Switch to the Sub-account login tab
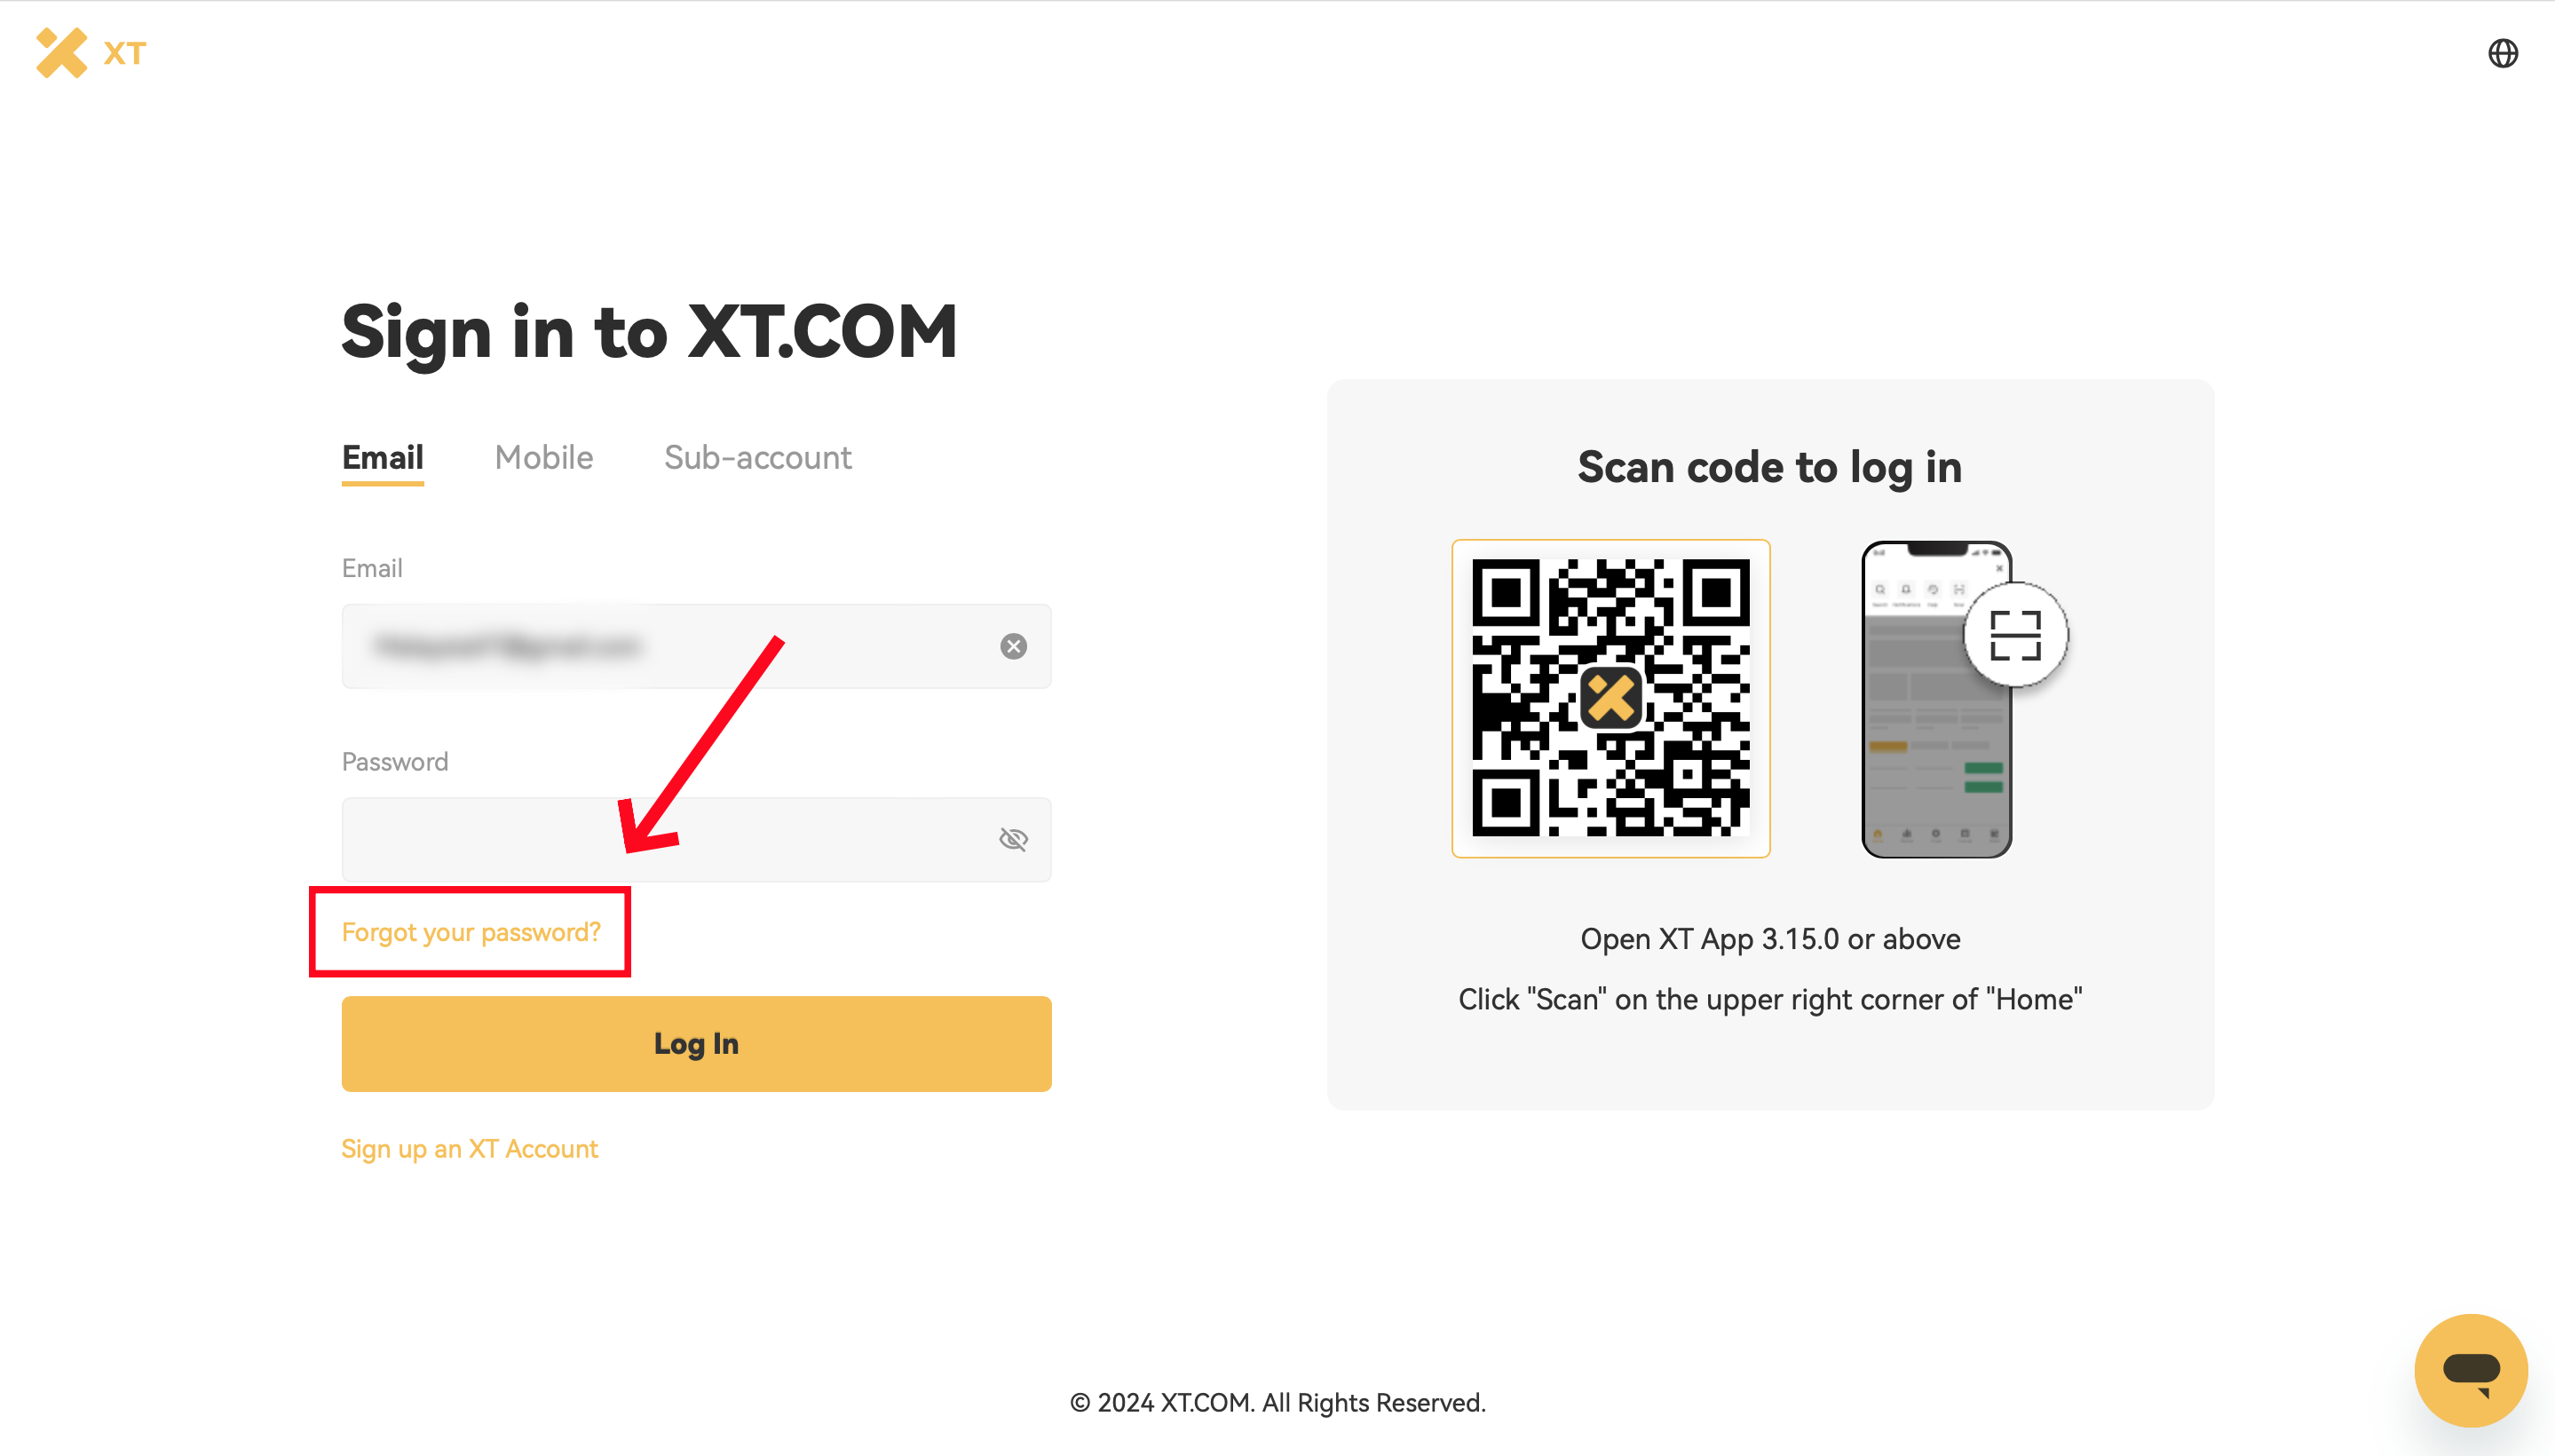This screenshot has height=1456, width=2555. (x=757, y=458)
